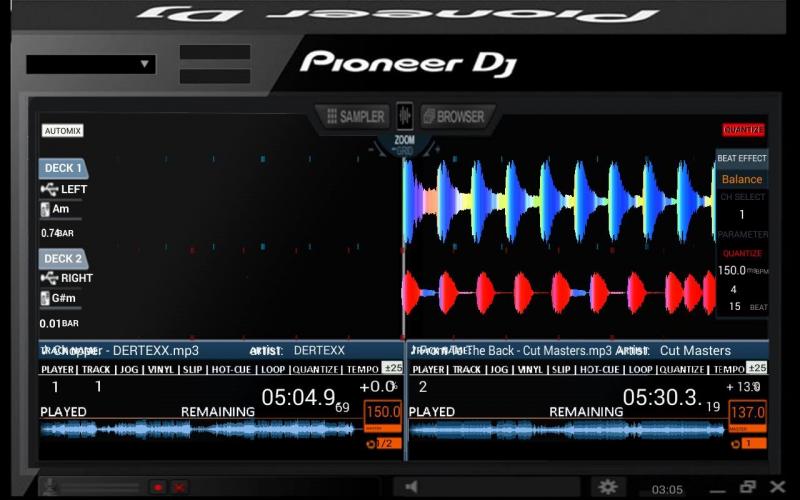Click Deck 1 LOOP status label
Viewport: 800px width, 500px height.
(x=273, y=369)
